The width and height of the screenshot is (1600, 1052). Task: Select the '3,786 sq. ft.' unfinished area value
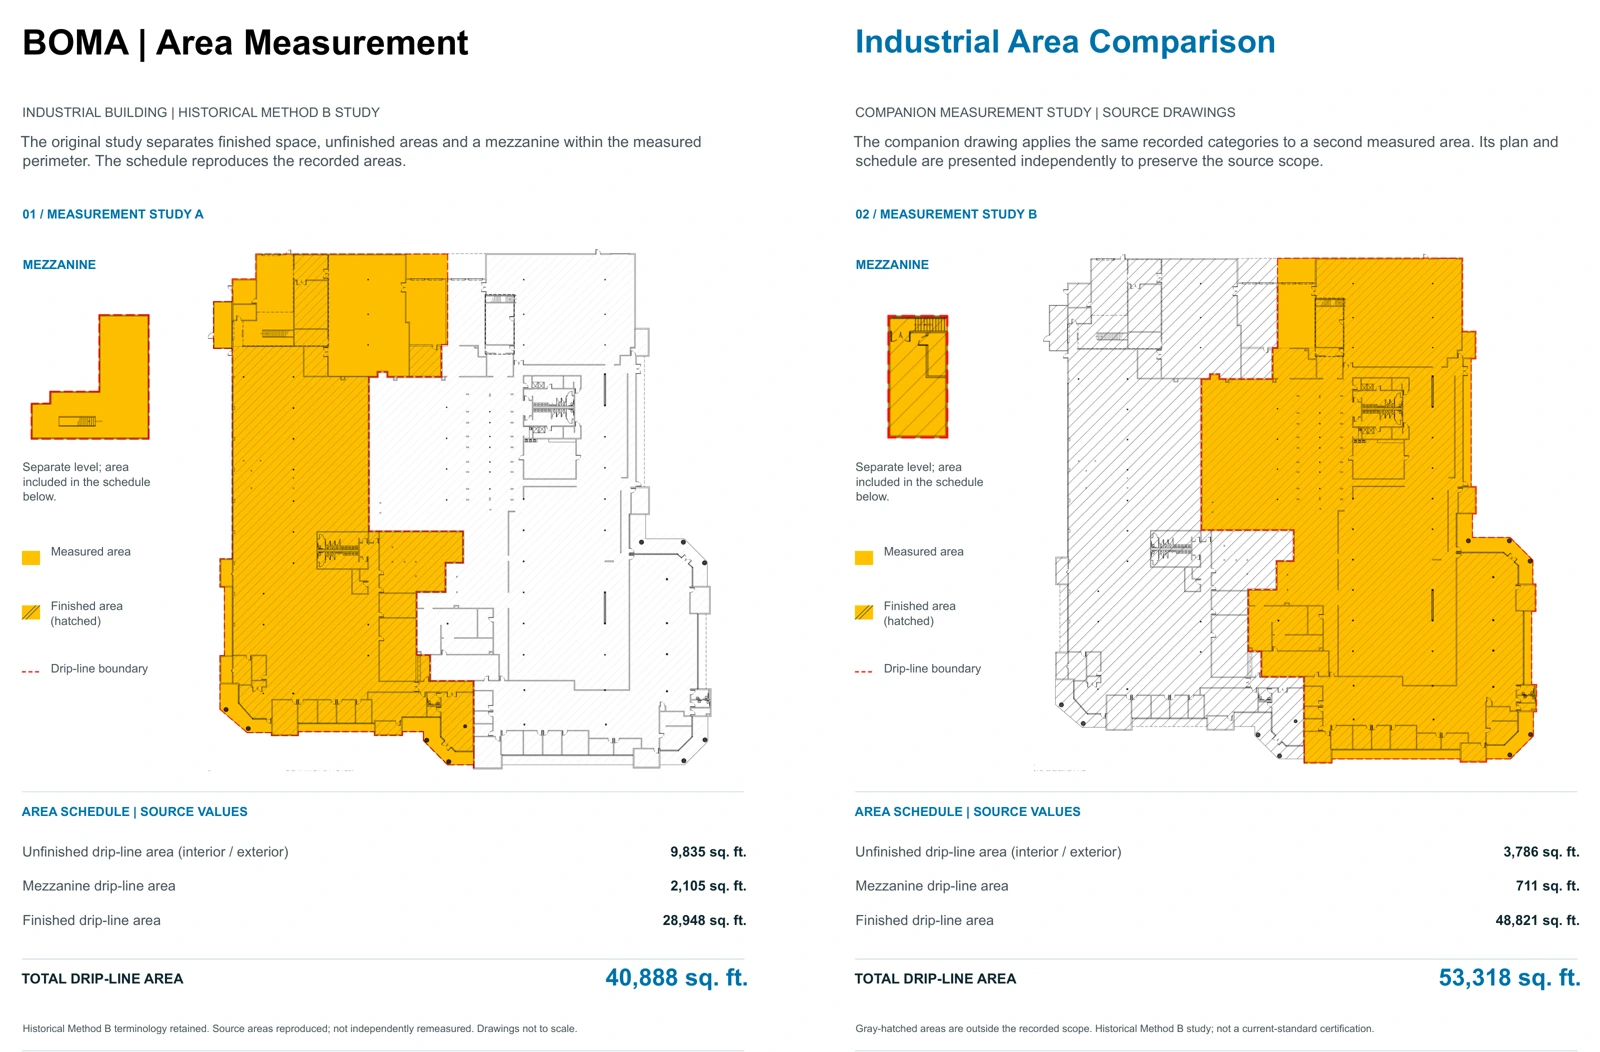1541,852
